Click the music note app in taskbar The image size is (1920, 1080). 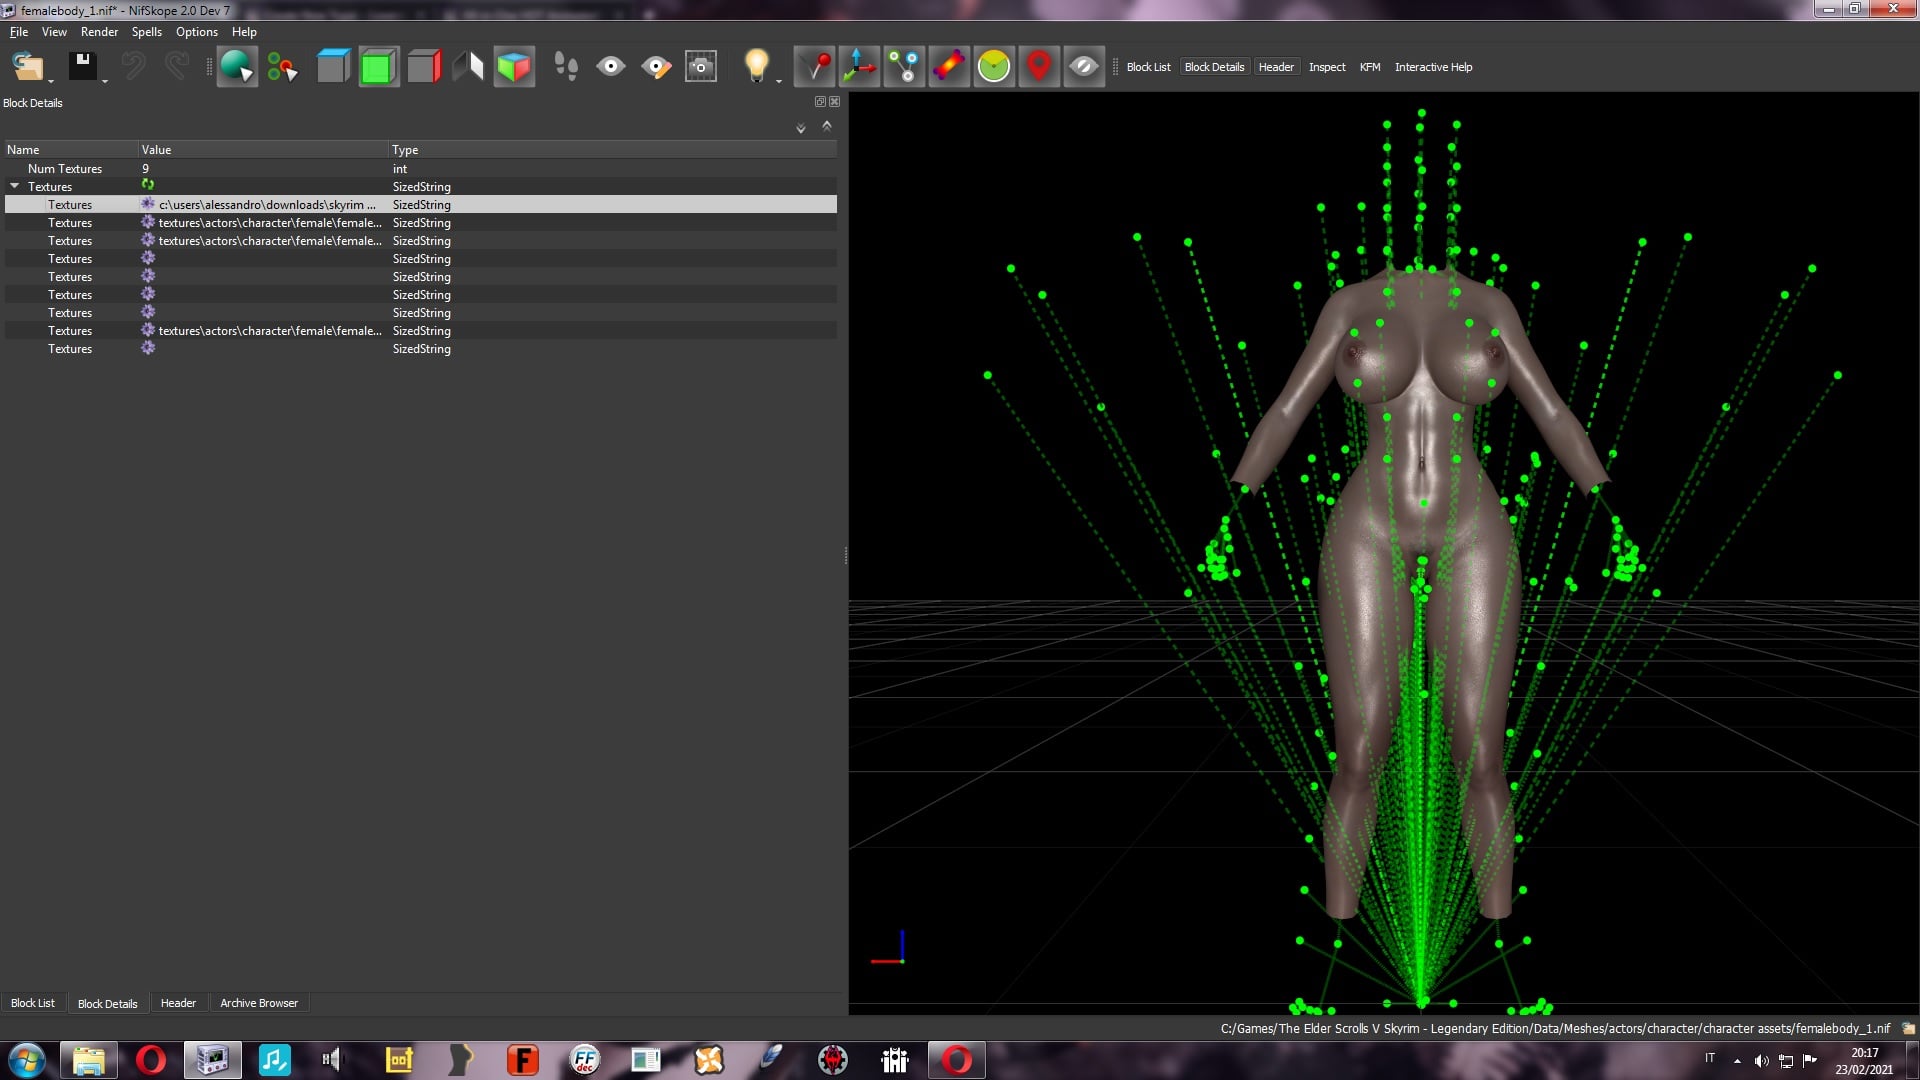pyautogui.click(x=274, y=1060)
